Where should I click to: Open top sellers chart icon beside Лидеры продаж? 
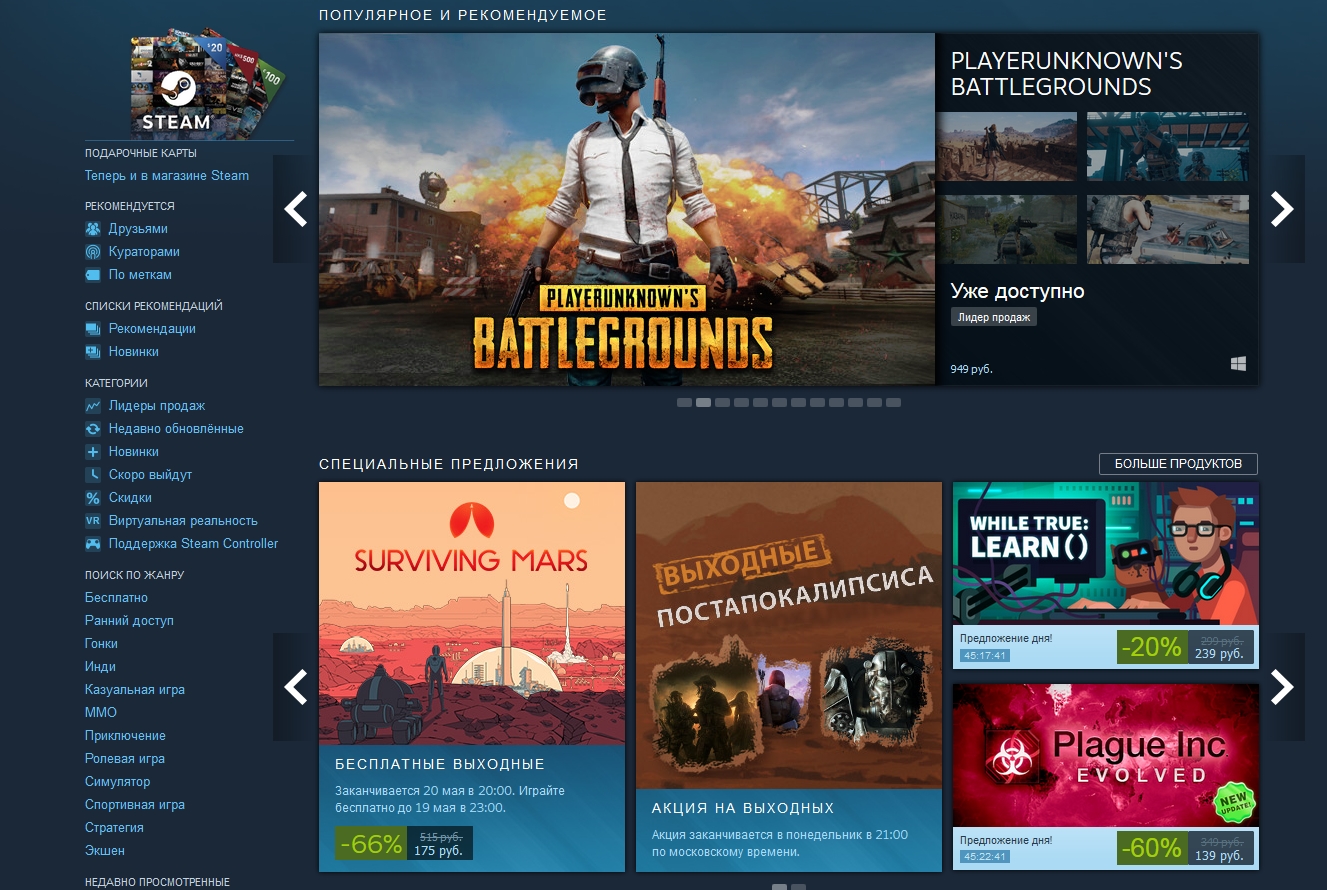93,406
